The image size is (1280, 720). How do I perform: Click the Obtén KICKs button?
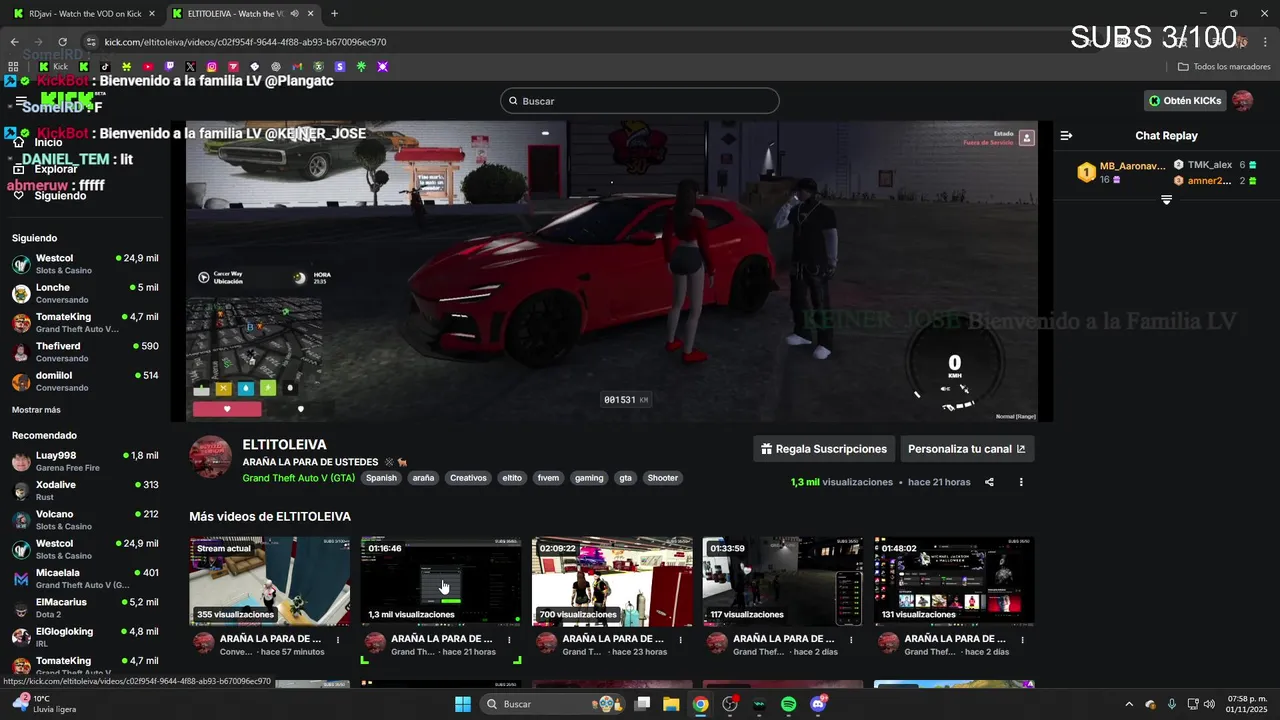tap(1185, 101)
